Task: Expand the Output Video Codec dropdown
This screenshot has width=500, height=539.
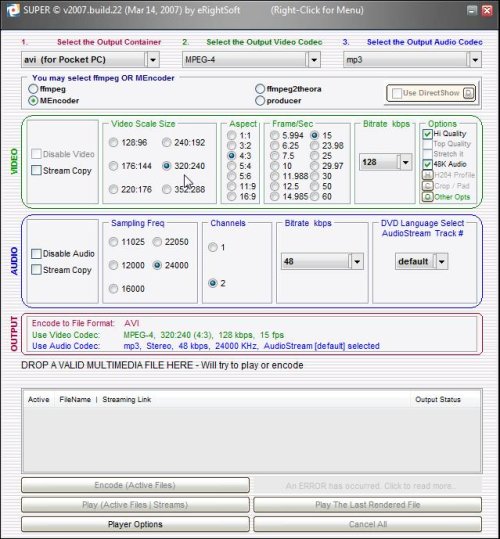Action: click(314, 60)
